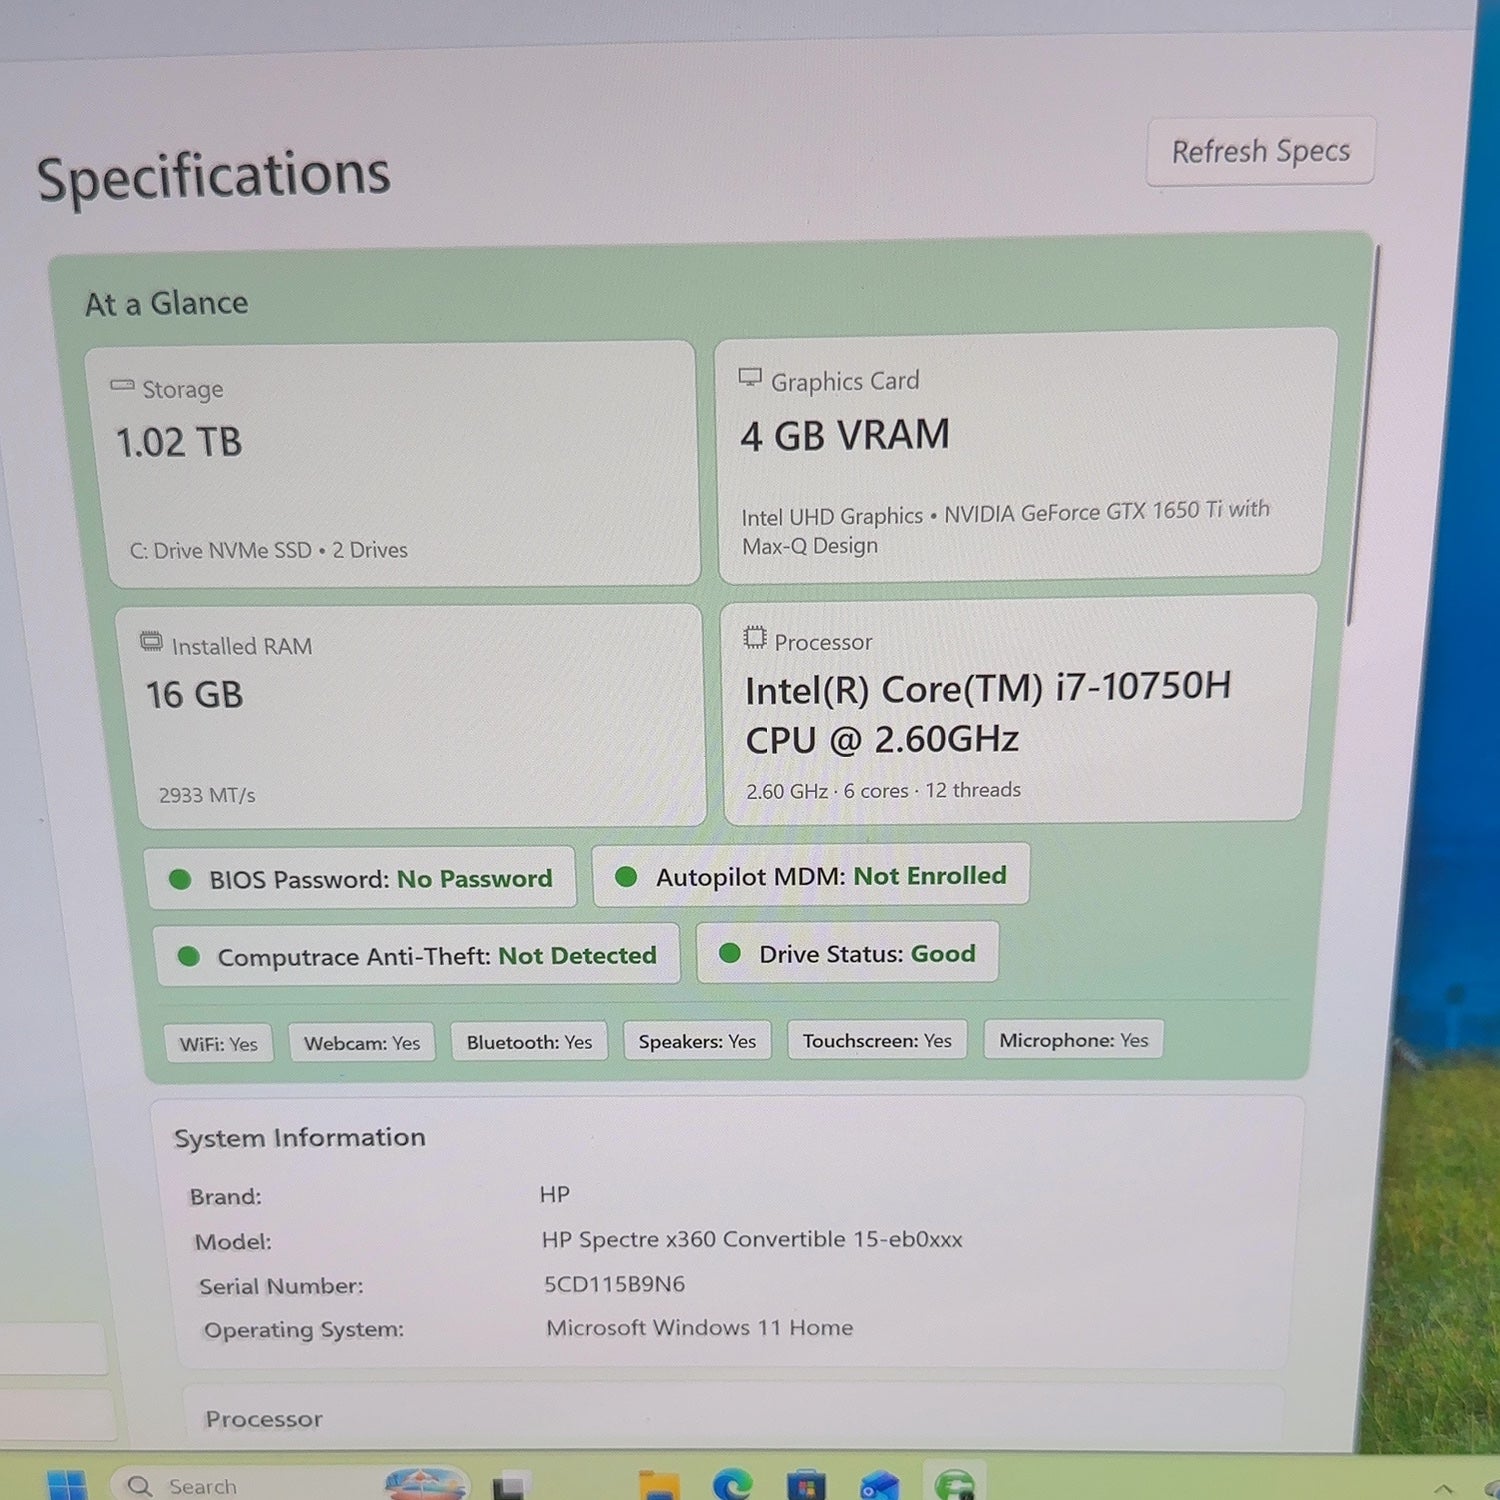The height and width of the screenshot is (1500, 1500).
Task: Click the Specifications page title
Action: (213, 176)
